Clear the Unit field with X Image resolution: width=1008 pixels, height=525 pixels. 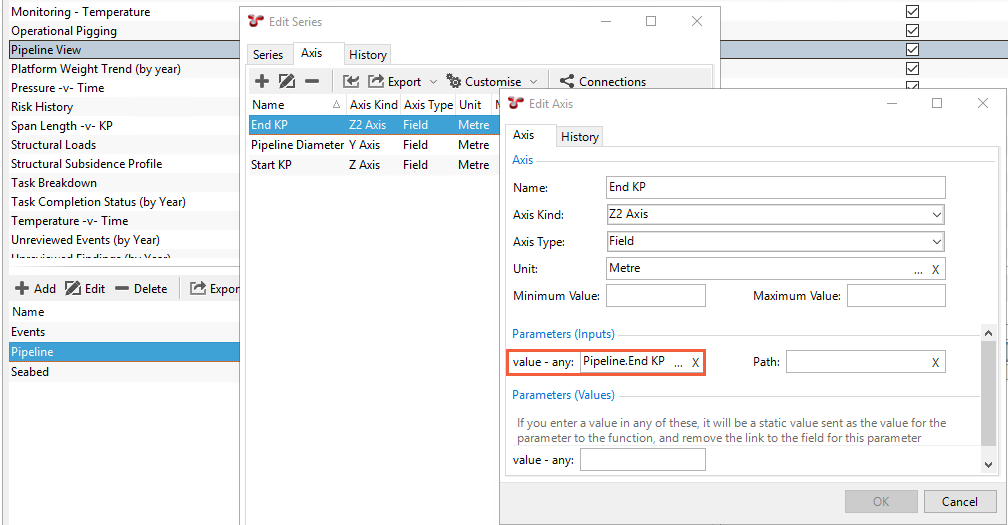[x=935, y=270]
